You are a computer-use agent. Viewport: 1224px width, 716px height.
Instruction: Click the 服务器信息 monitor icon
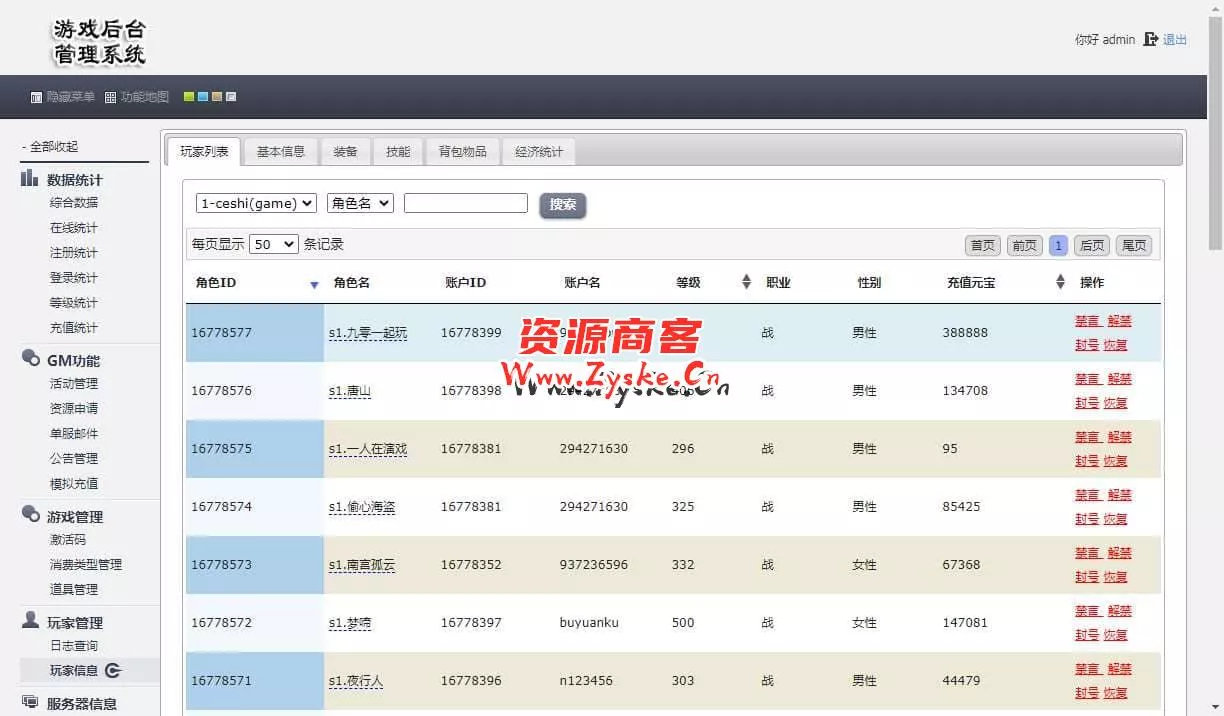pos(30,702)
